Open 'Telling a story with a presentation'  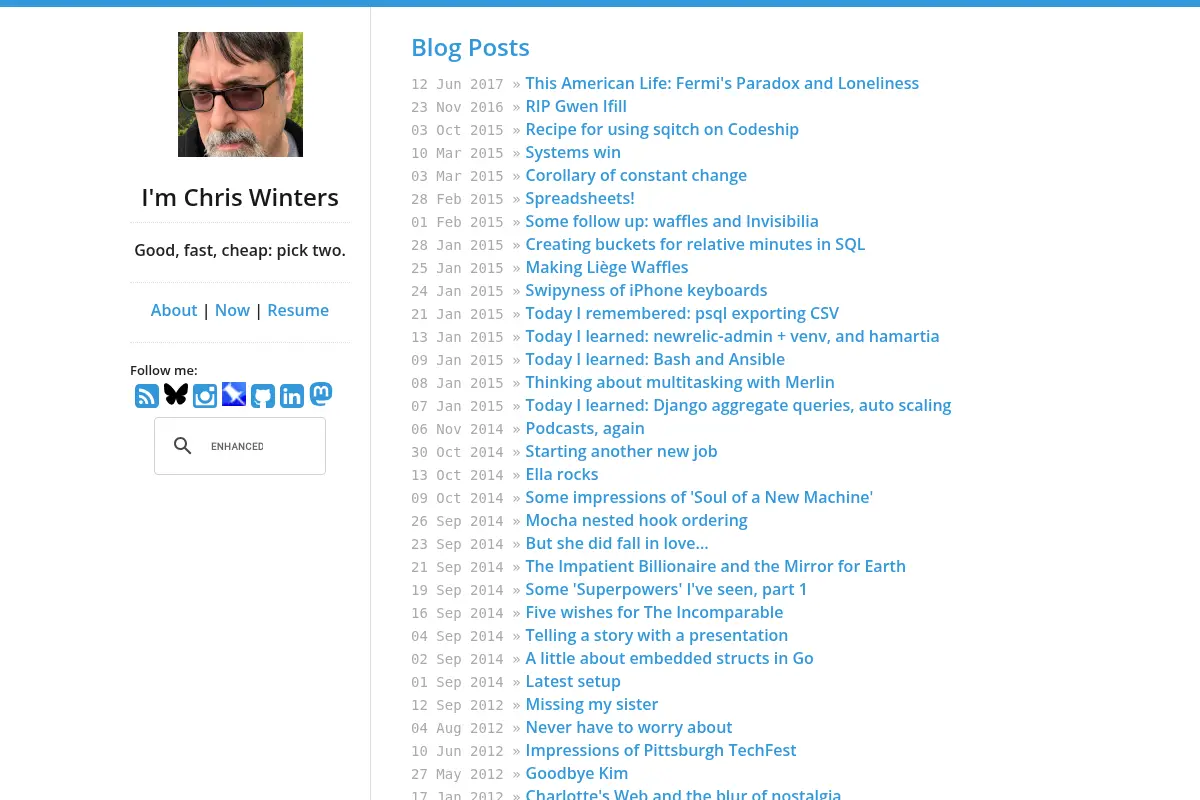(x=657, y=635)
